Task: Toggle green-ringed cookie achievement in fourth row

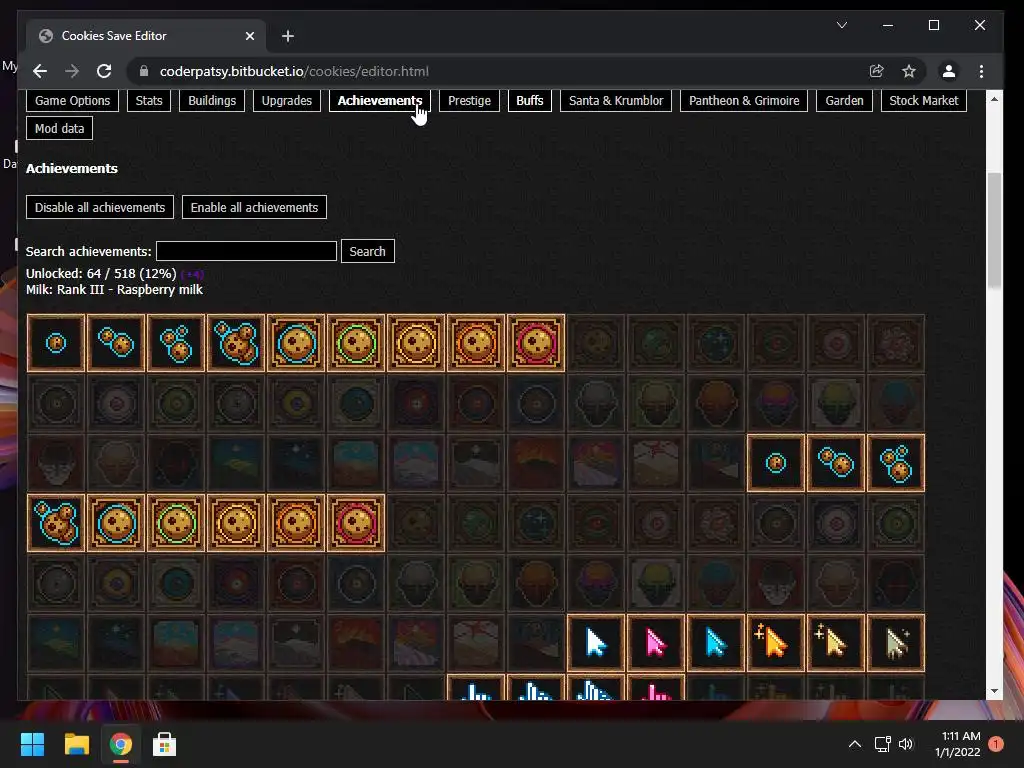Action: (x=176, y=523)
